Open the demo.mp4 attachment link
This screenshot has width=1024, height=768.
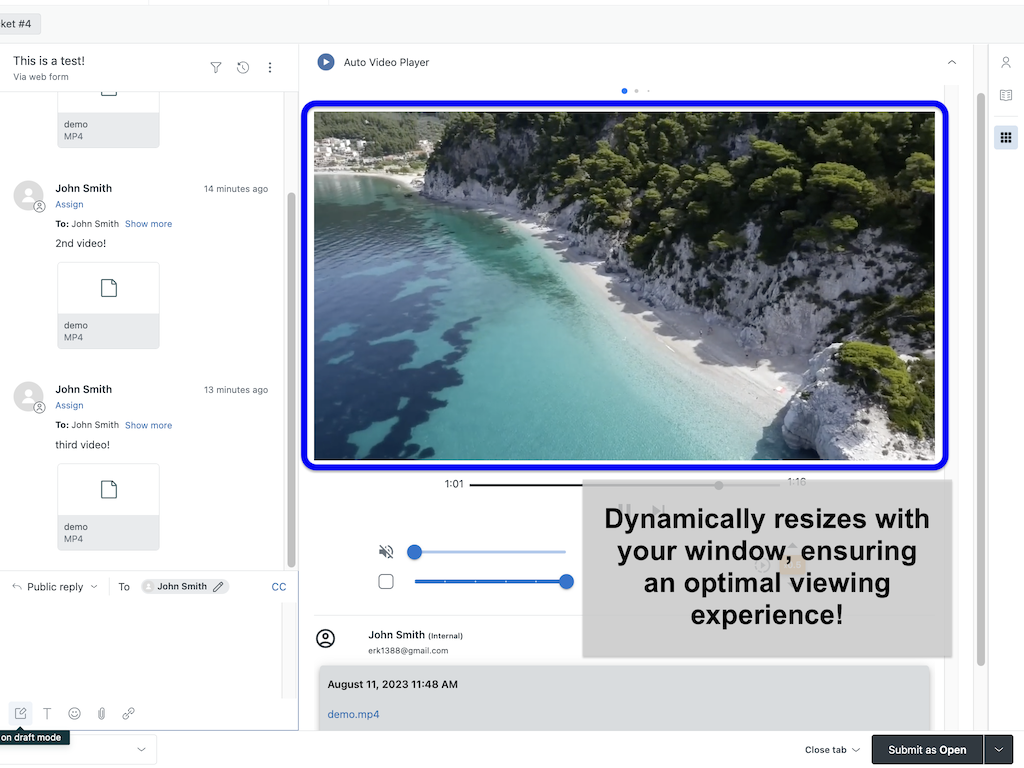tap(353, 714)
